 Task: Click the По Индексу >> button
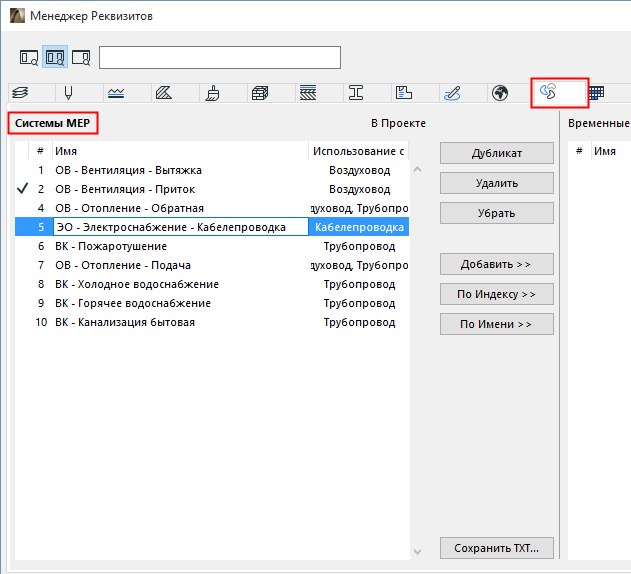(497, 294)
